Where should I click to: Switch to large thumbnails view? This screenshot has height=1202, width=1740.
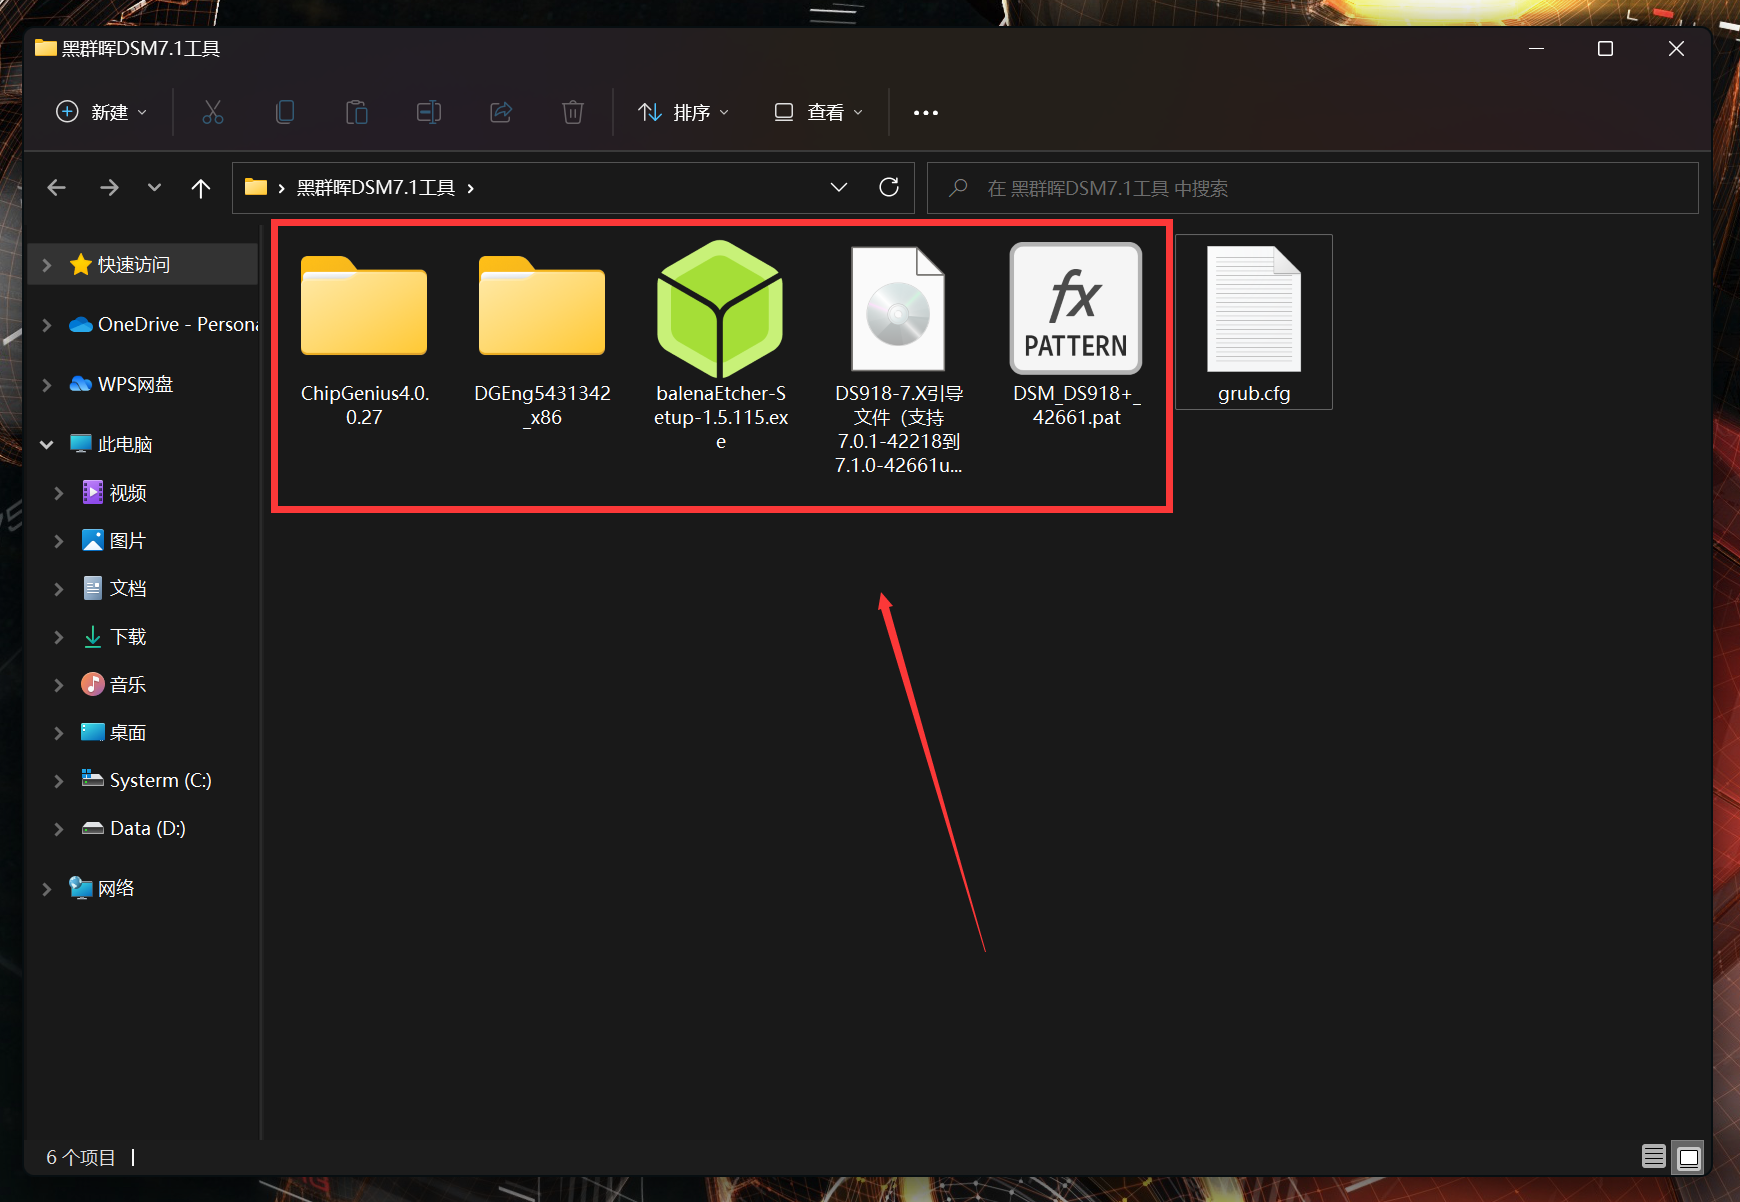[x=1689, y=1157]
